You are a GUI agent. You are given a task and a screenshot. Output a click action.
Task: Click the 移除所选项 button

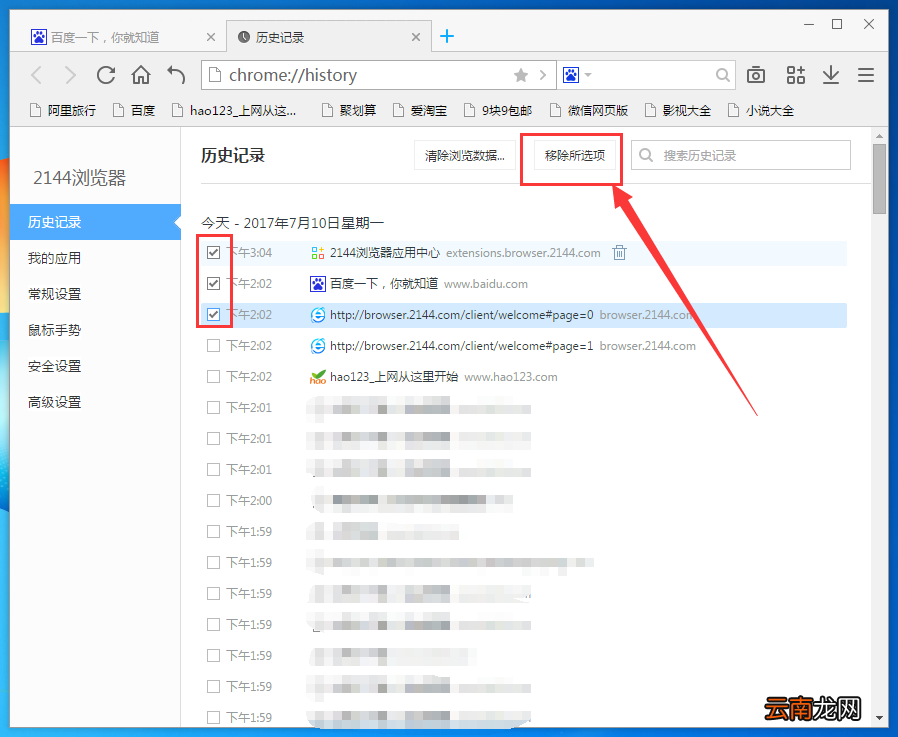point(574,155)
